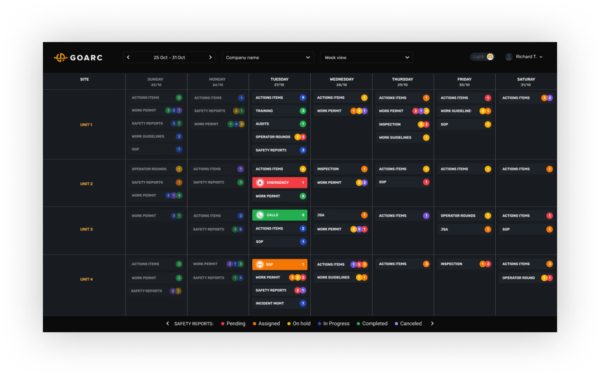Open the Week view dropdown

tap(367, 57)
